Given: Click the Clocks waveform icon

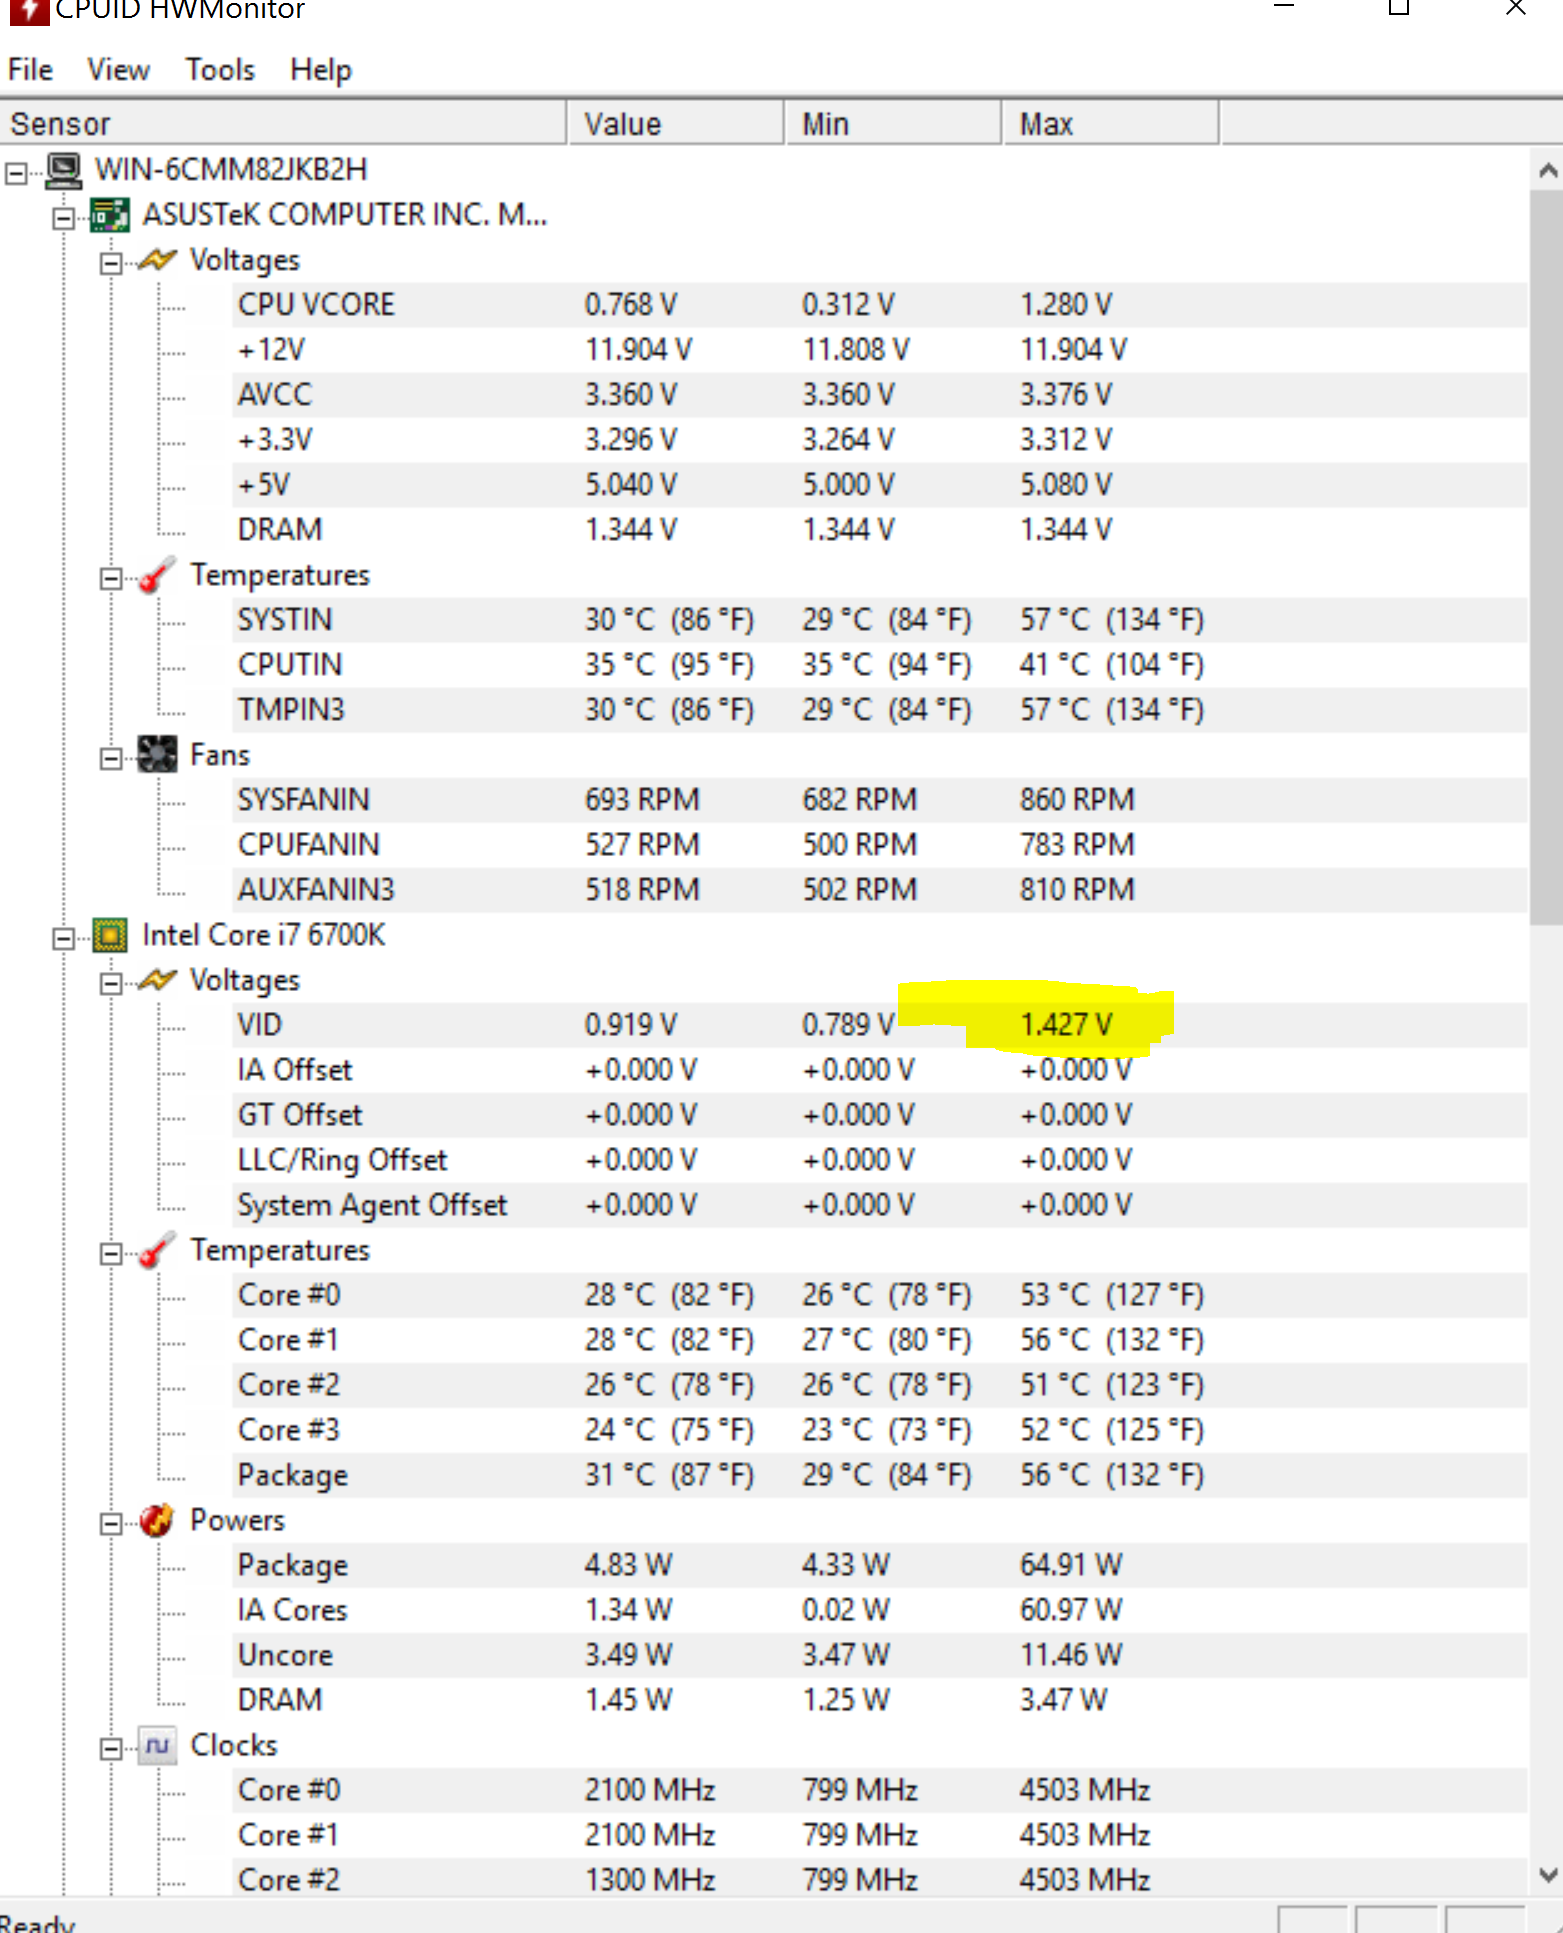Looking at the screenshot, I should [x=157, y=1746].
